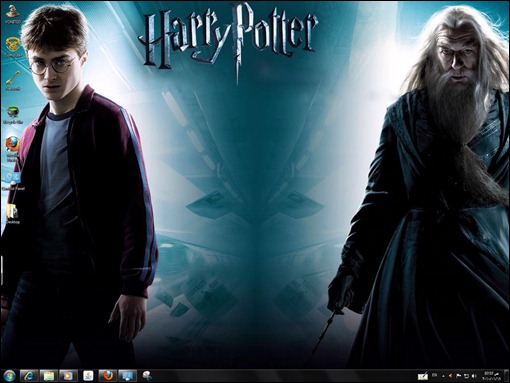Image resolution: width=510 pixels, height=383 pixels.
Task: Open the network connection tray icon
Action: (466, 376)
